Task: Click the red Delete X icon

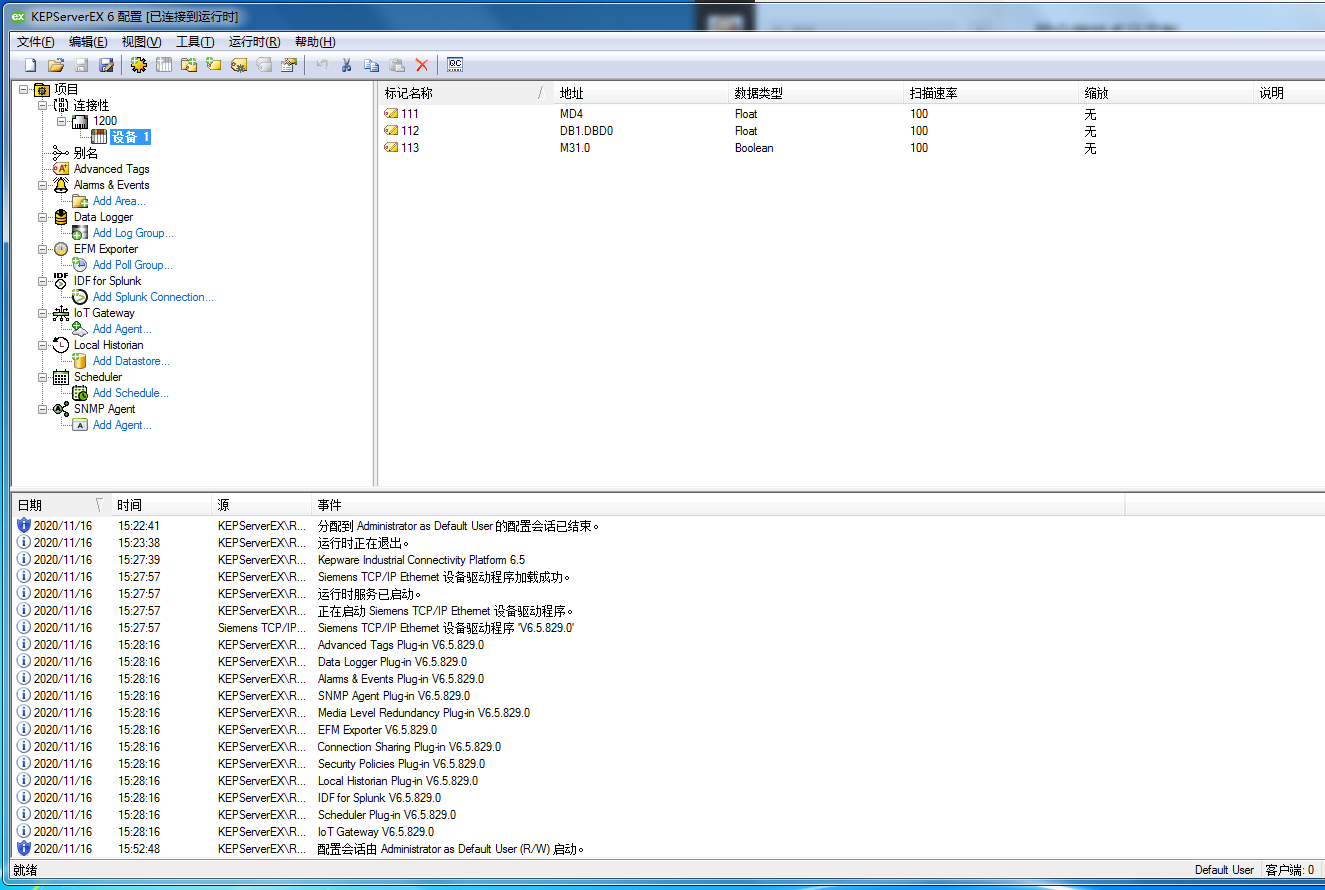Action: [422, 65]
